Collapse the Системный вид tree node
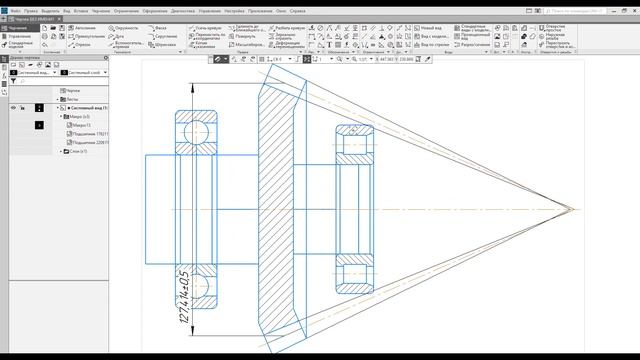The width and height of the screenshot is (640, 360). pos(58,108)
